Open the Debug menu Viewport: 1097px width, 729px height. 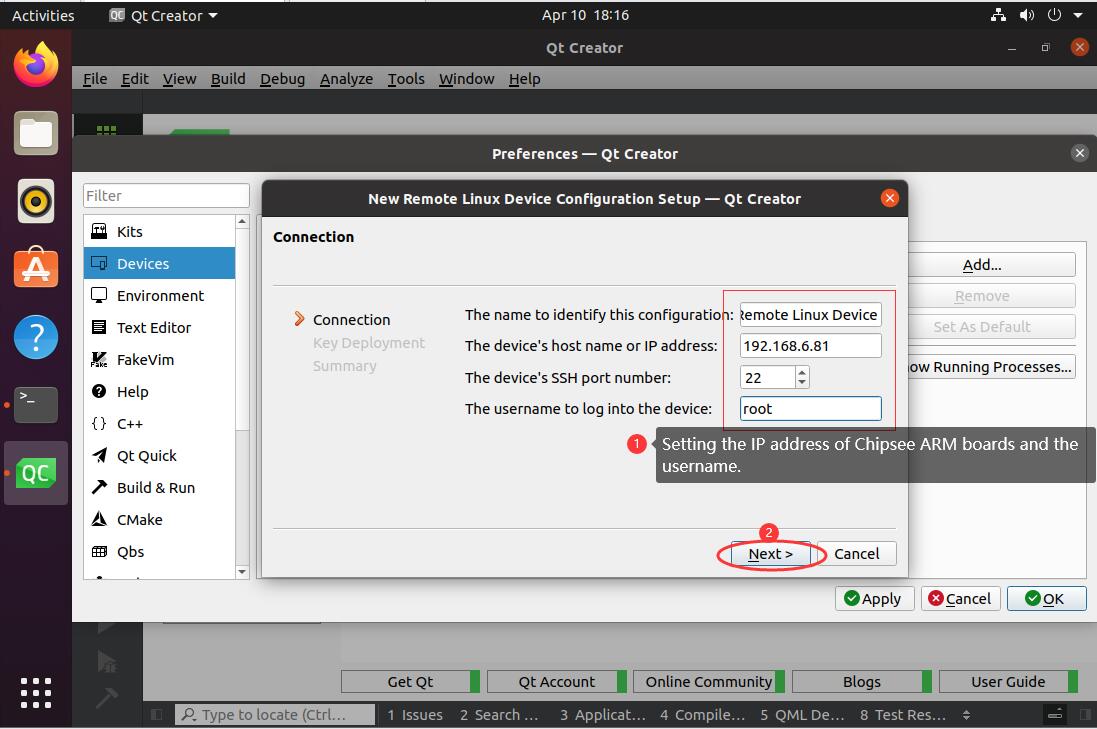point(283,79)
